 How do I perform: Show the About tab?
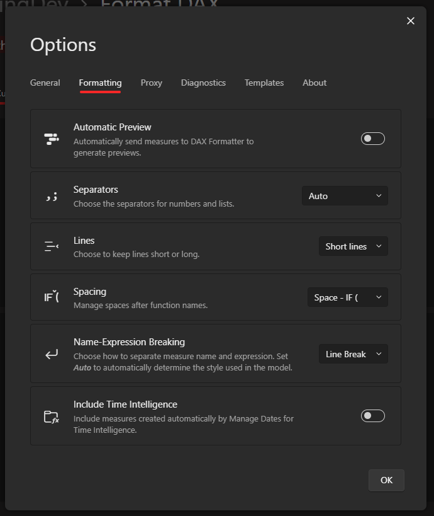(315, 83)
